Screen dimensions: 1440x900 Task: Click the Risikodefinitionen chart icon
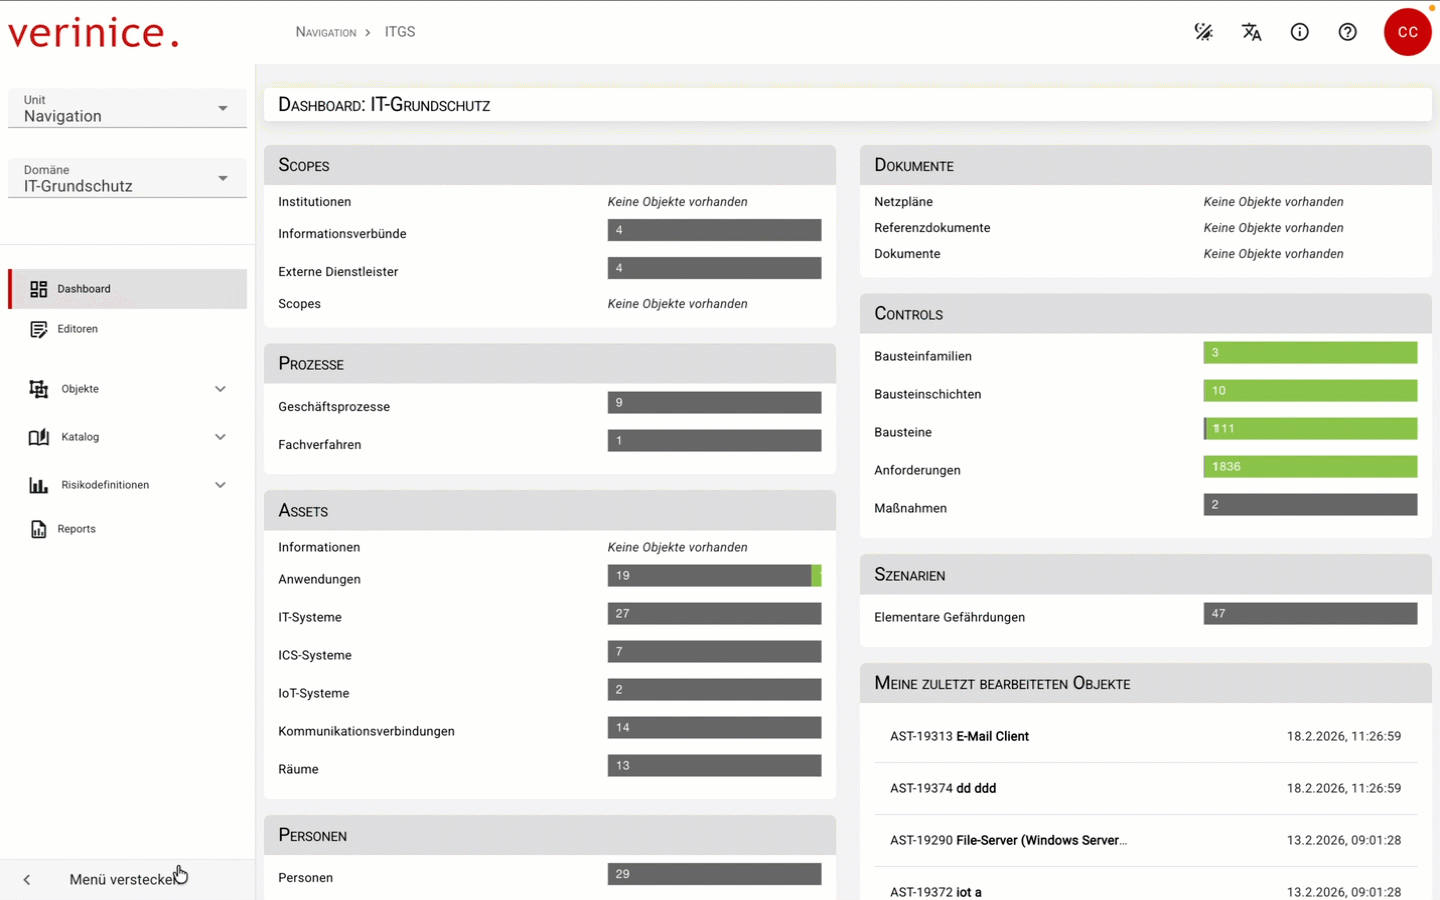[39, 485]
